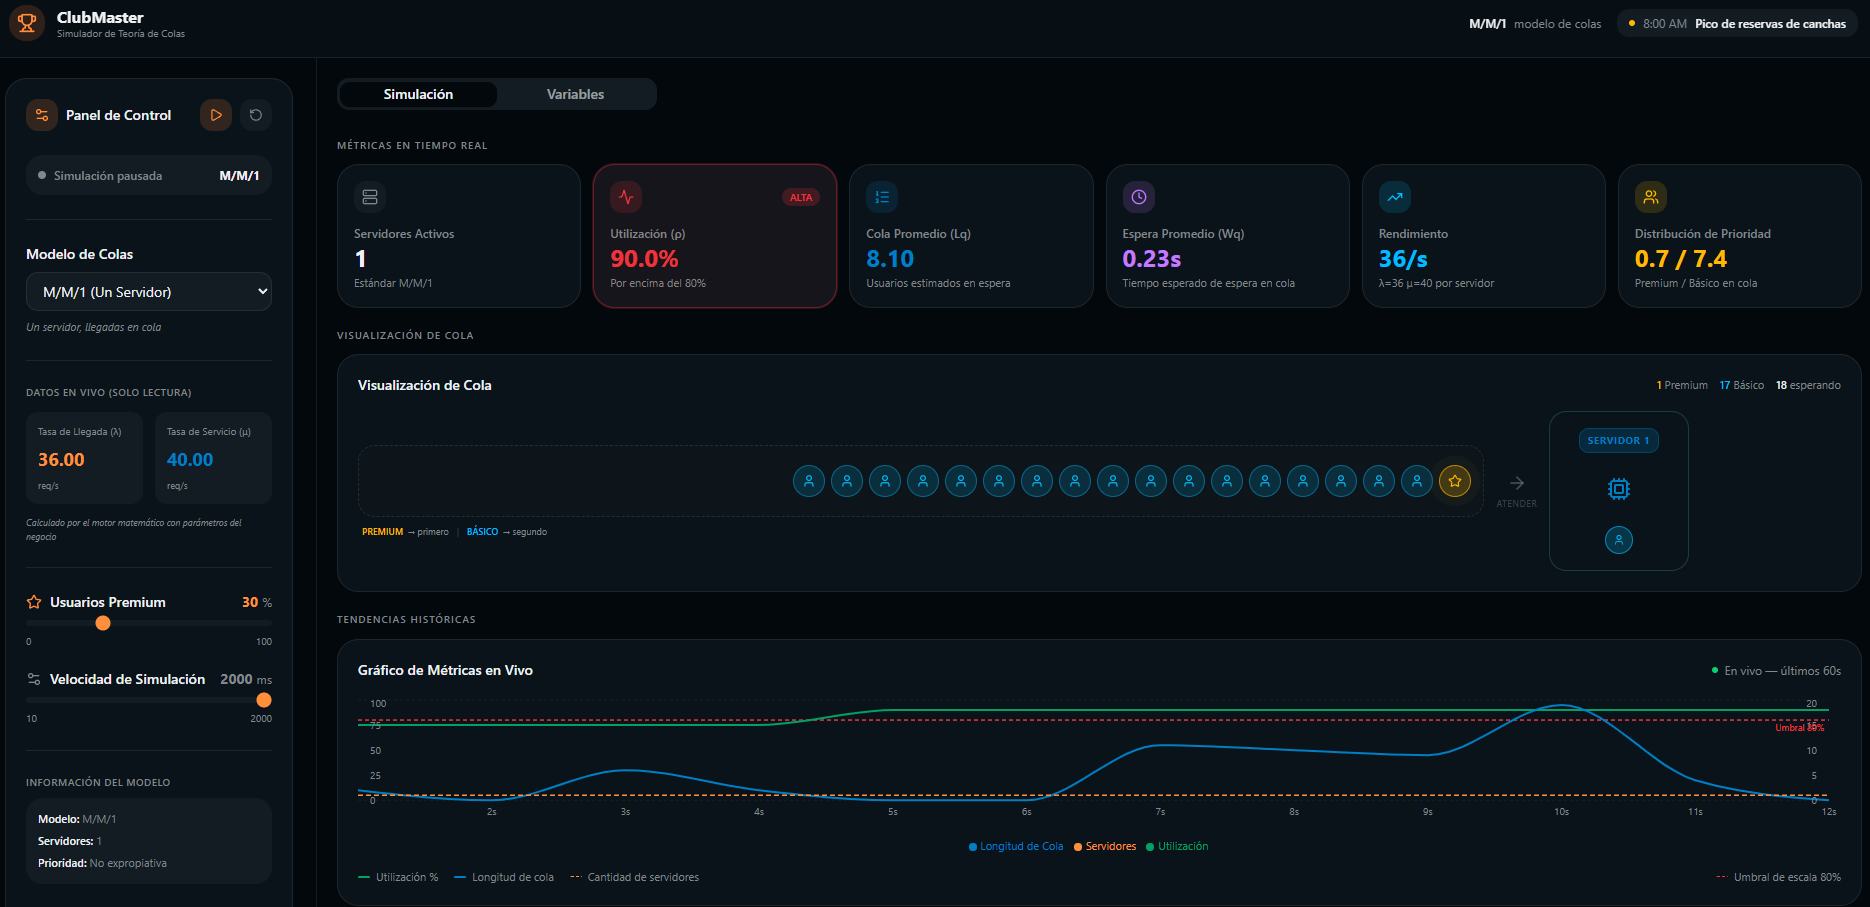
Task: Click the ALTA badge on Utilización card
Action: (x=801, y=197)
